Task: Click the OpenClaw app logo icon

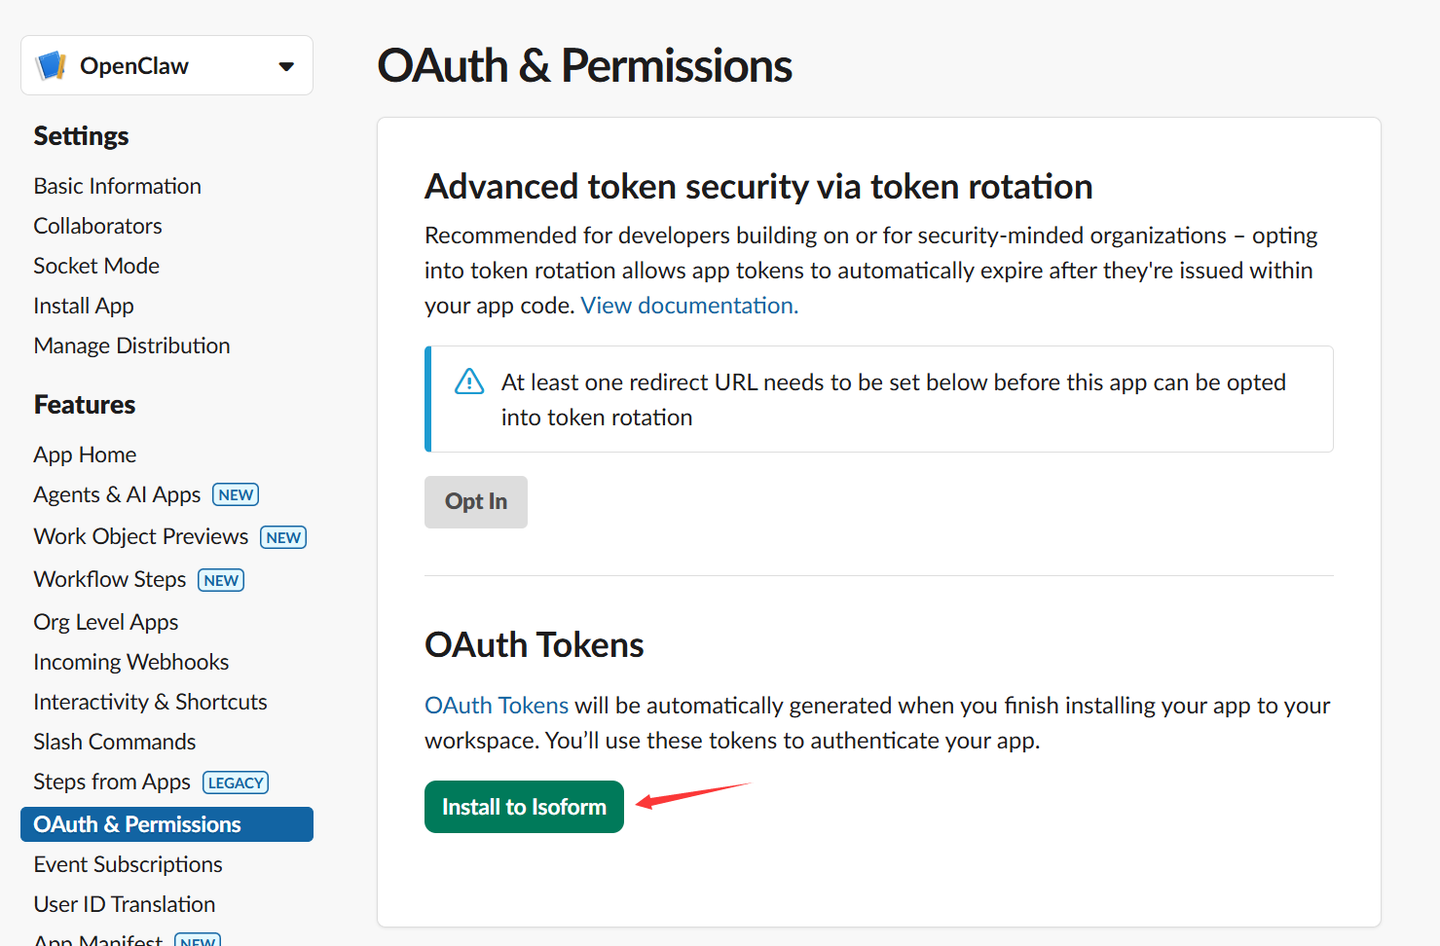Action: [x=51, y=66]
